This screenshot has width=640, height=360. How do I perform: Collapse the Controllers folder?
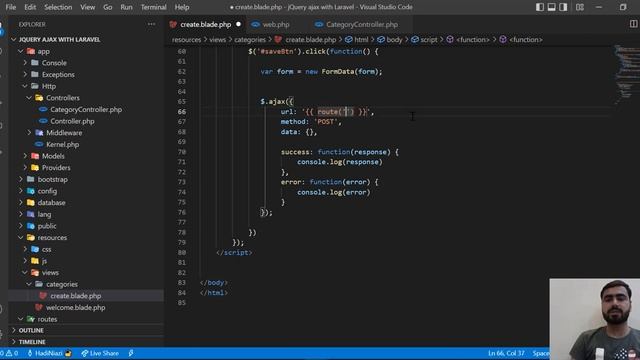tap(62, 98)
